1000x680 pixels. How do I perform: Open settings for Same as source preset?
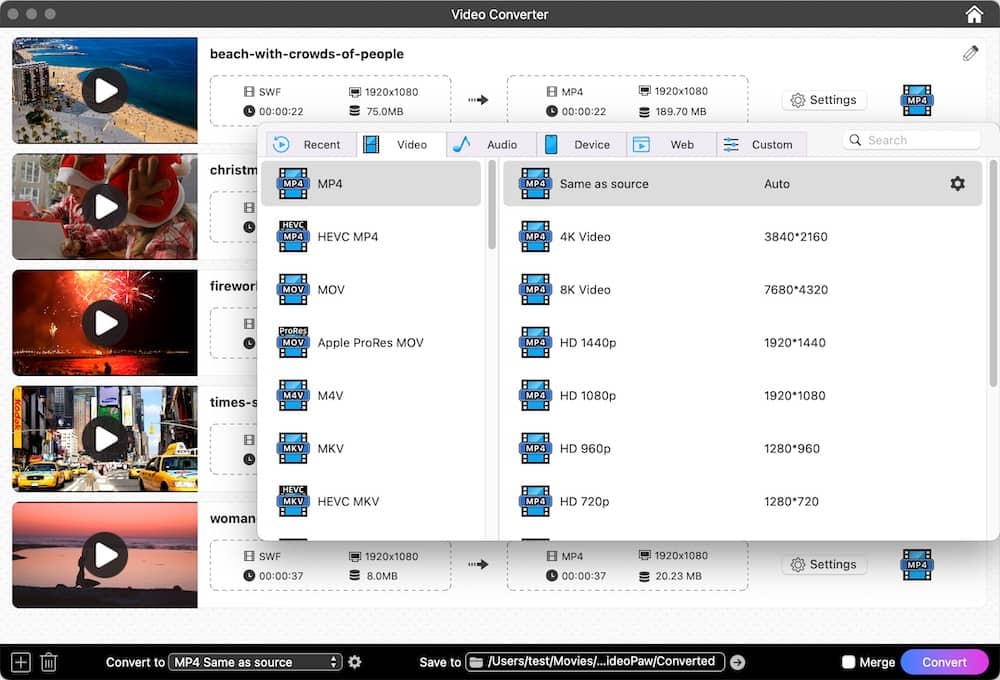coord(957,184)
